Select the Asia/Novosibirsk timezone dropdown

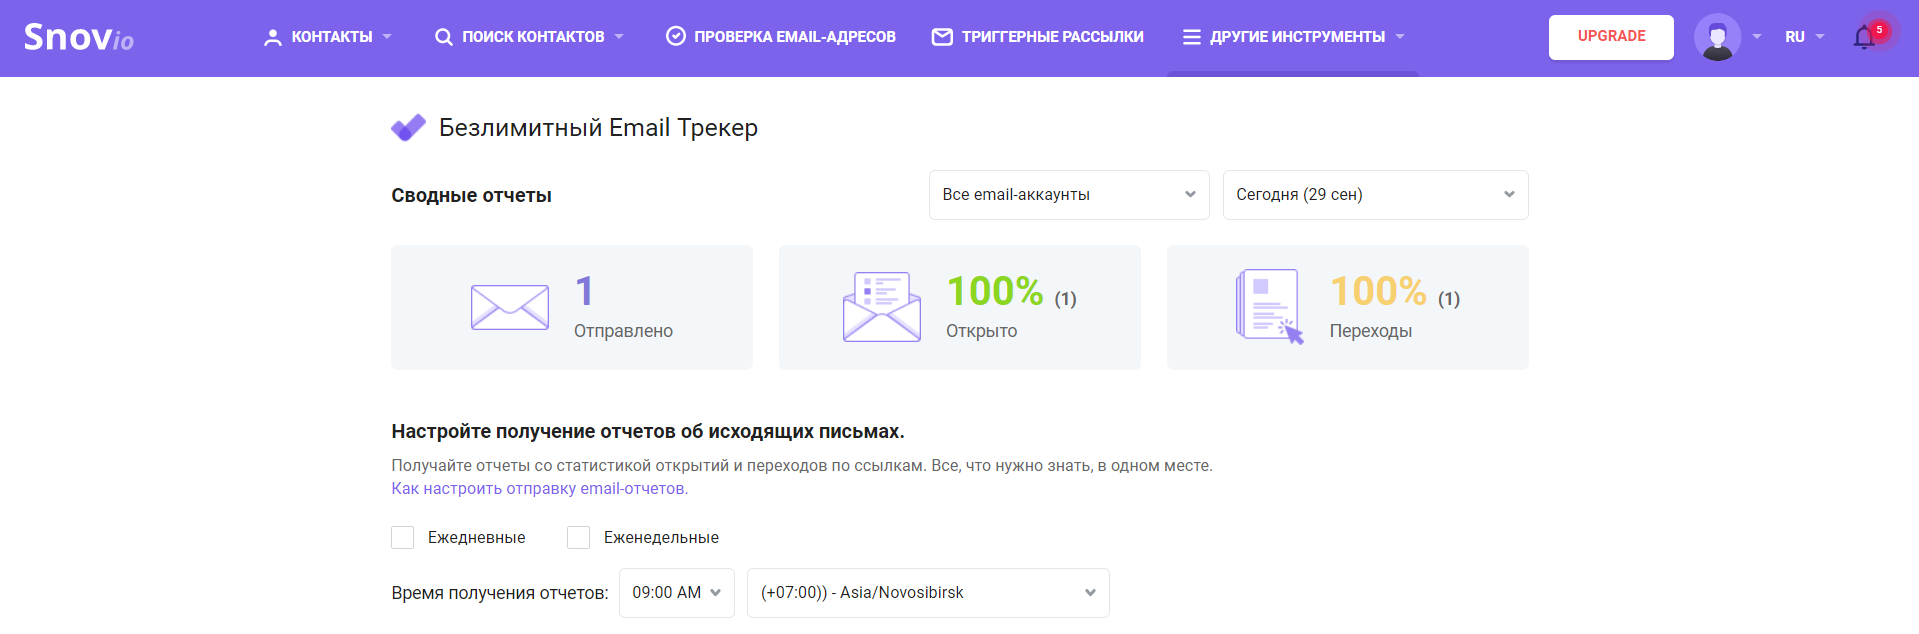point(927,593)
